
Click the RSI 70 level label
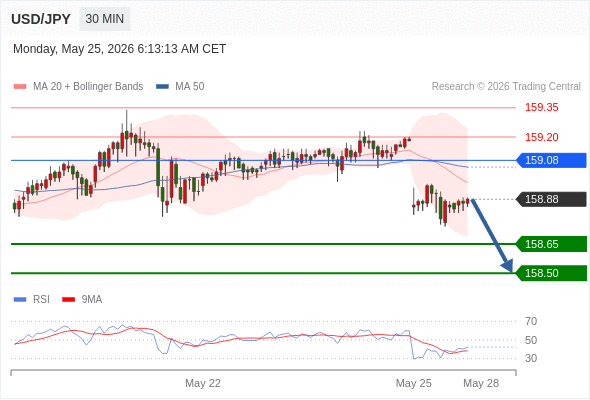pos(531,321)
